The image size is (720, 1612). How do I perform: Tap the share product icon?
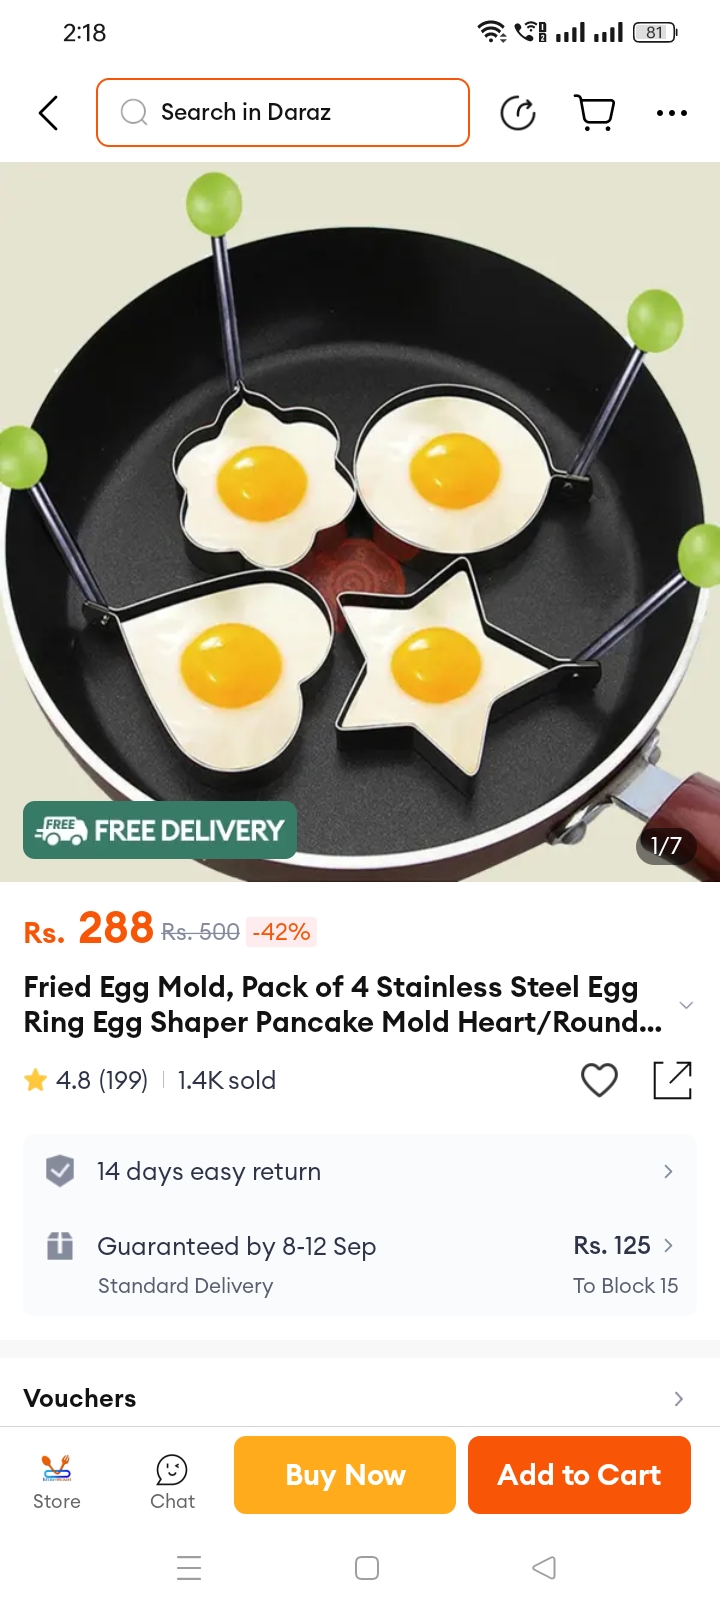pyautogui.click(x=672, y=1080)
